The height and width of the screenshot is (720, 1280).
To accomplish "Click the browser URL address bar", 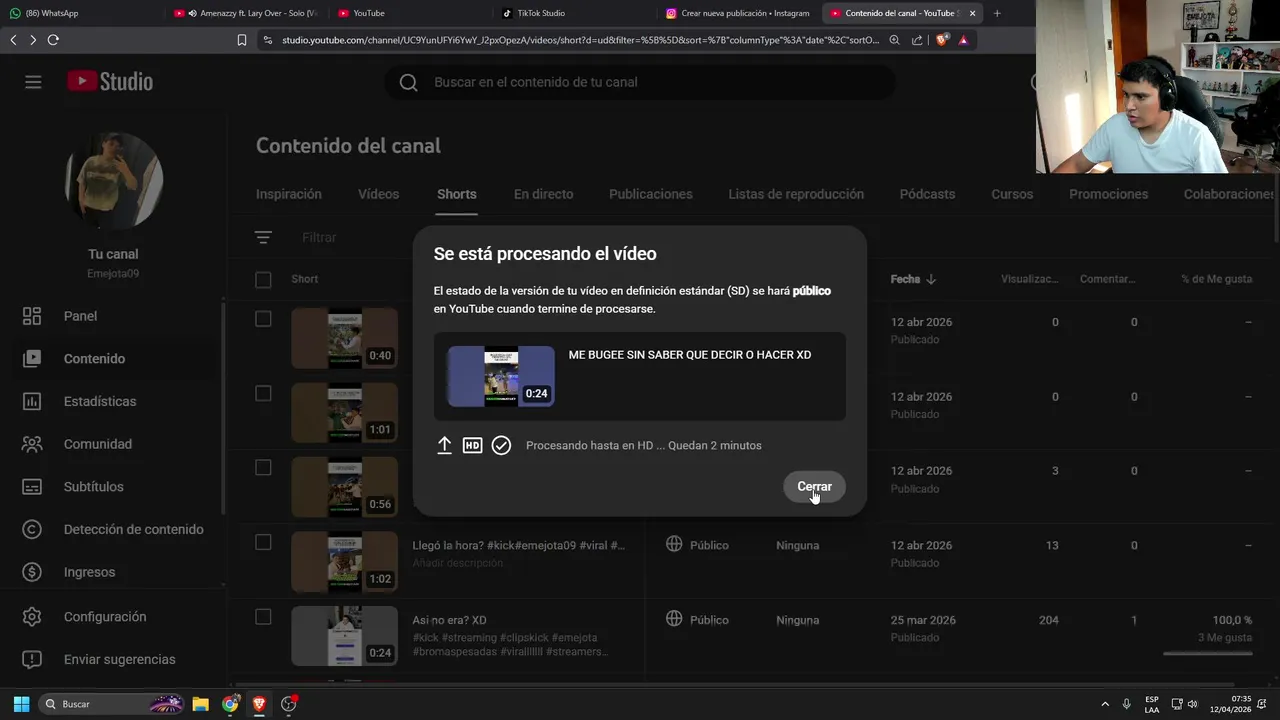I will pyautogui.click(x=580, y=40).
